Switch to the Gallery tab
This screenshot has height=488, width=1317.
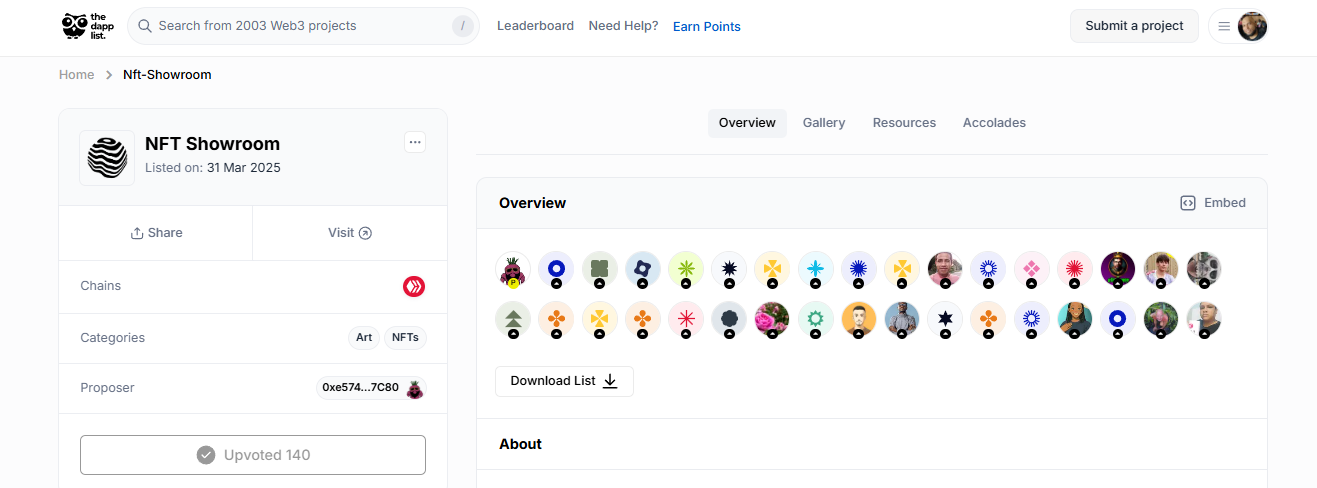(824, 123)
